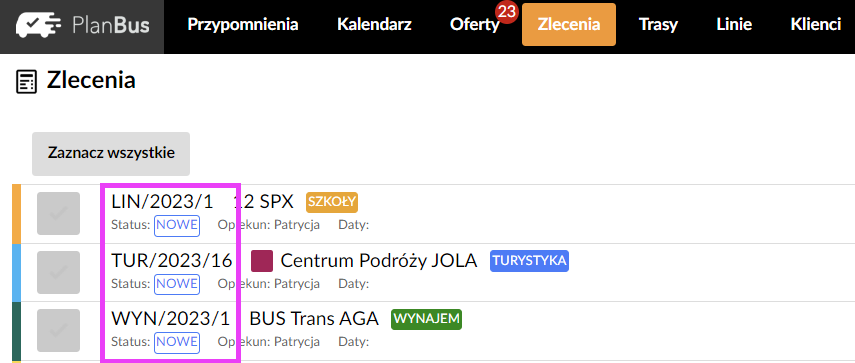Tick the checkbox for order TUR/2023/16
855x363 pixels.
click(x=58, y=272)
